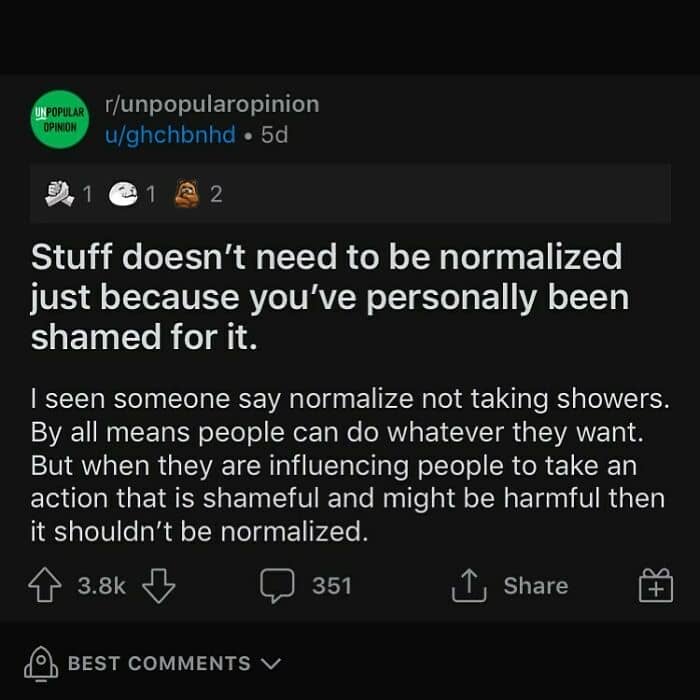Upvote the post with the up arrow
Viewport: 700px width, 700px height.
(45, 585)
